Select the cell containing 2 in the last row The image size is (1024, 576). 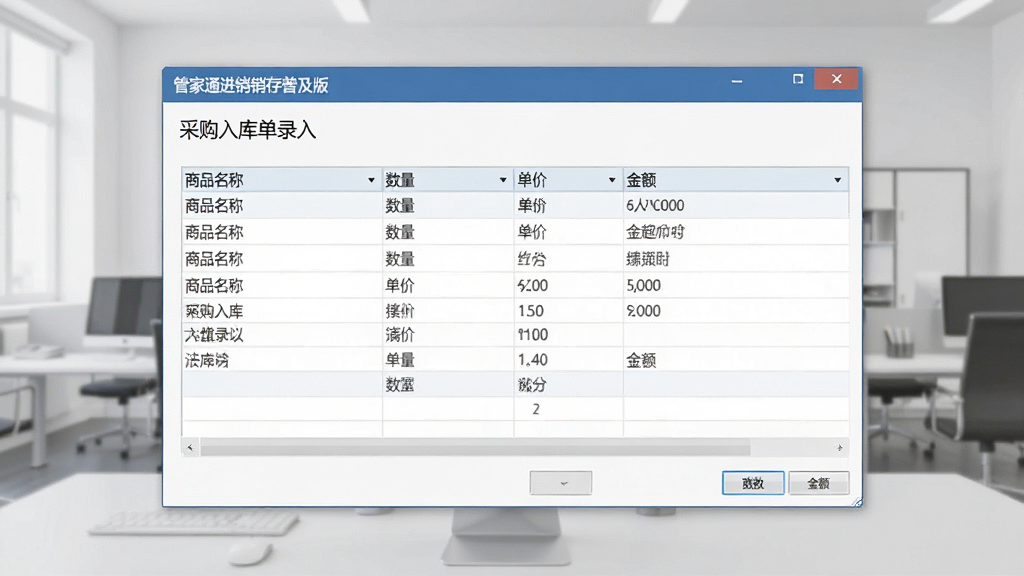[x=569, y=409]
